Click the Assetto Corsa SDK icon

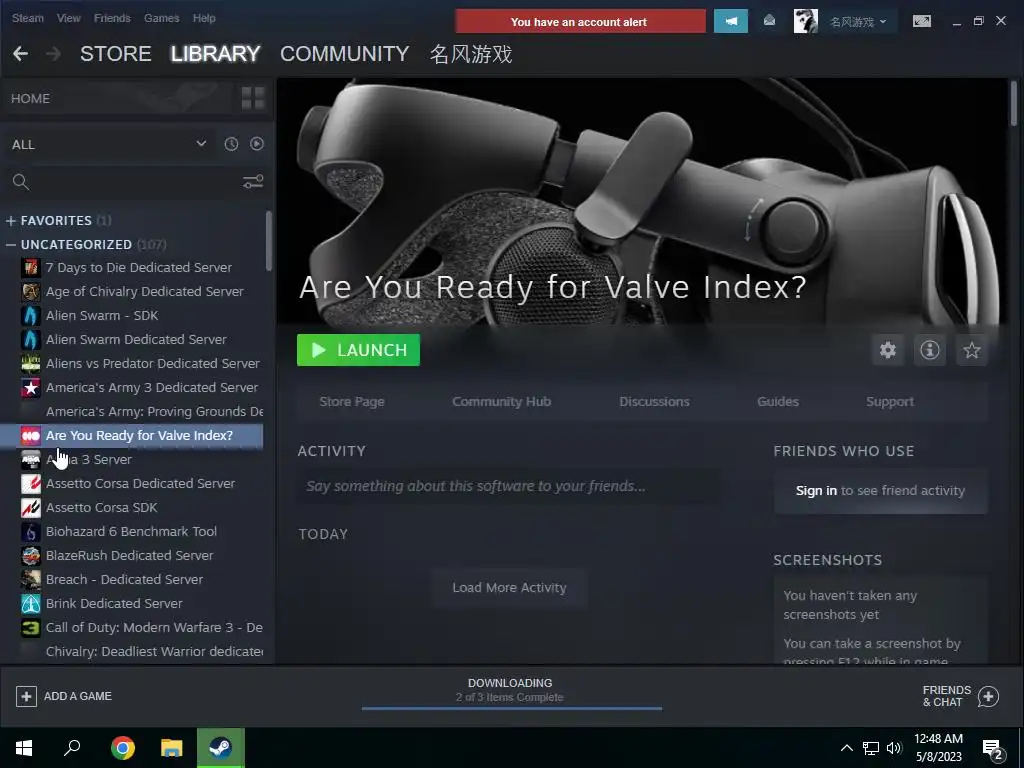(31, 507)
